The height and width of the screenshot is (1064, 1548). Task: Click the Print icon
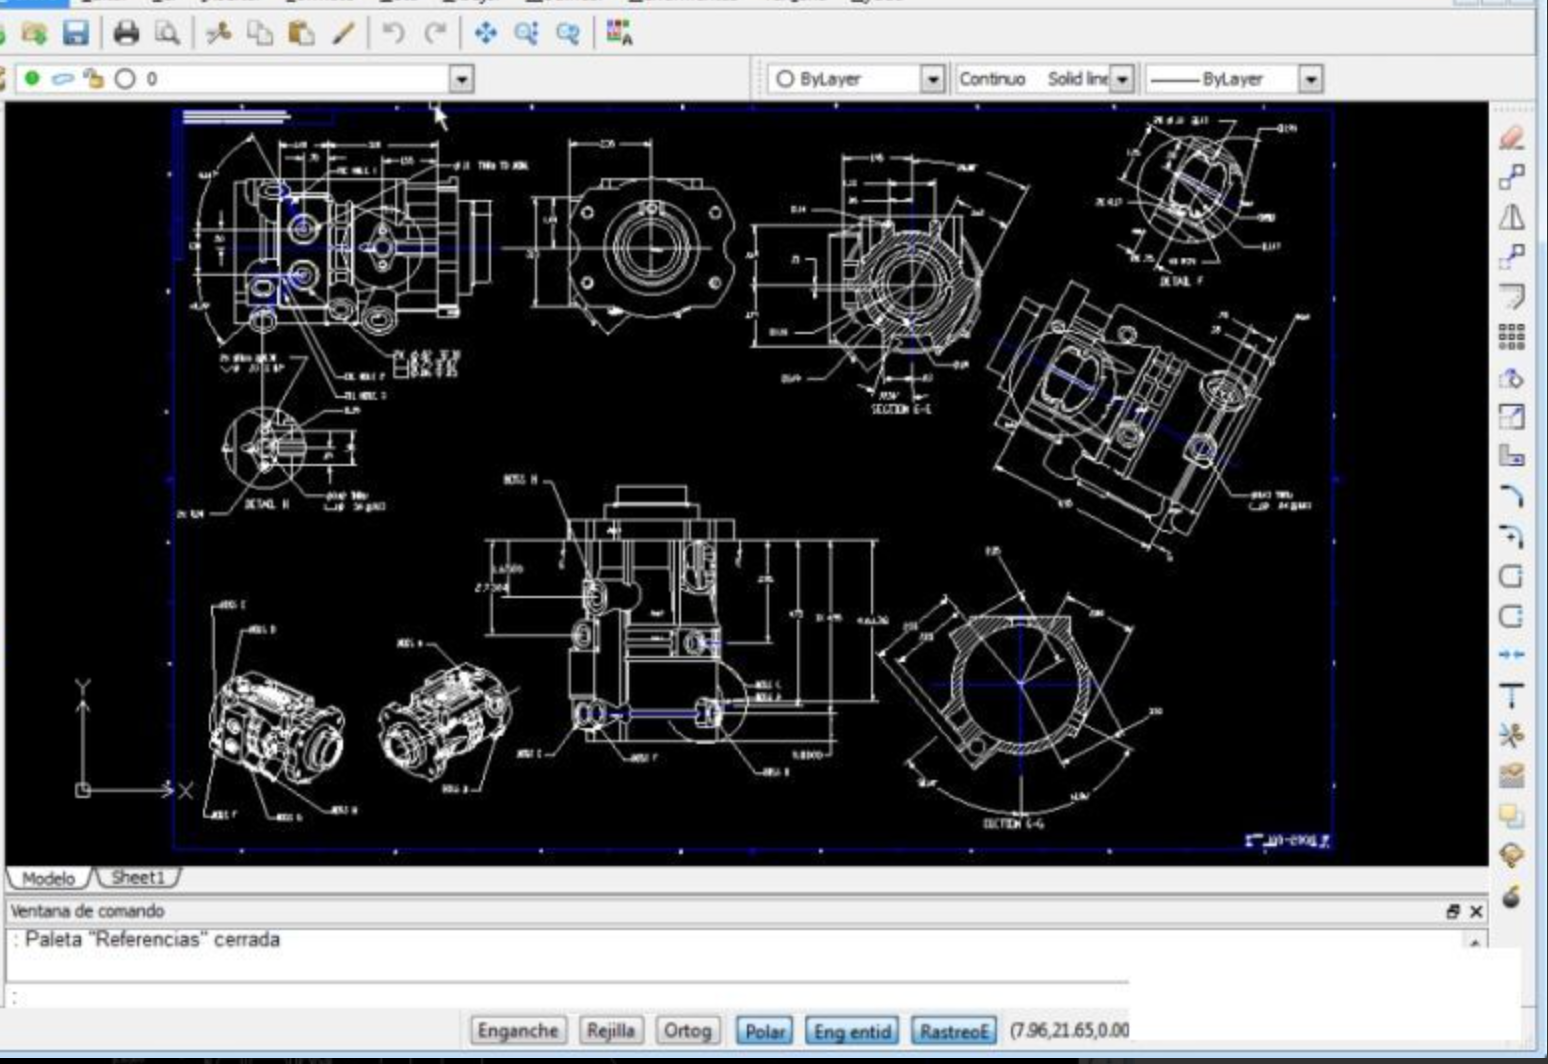pyautogui.click(x=126, y=33)
